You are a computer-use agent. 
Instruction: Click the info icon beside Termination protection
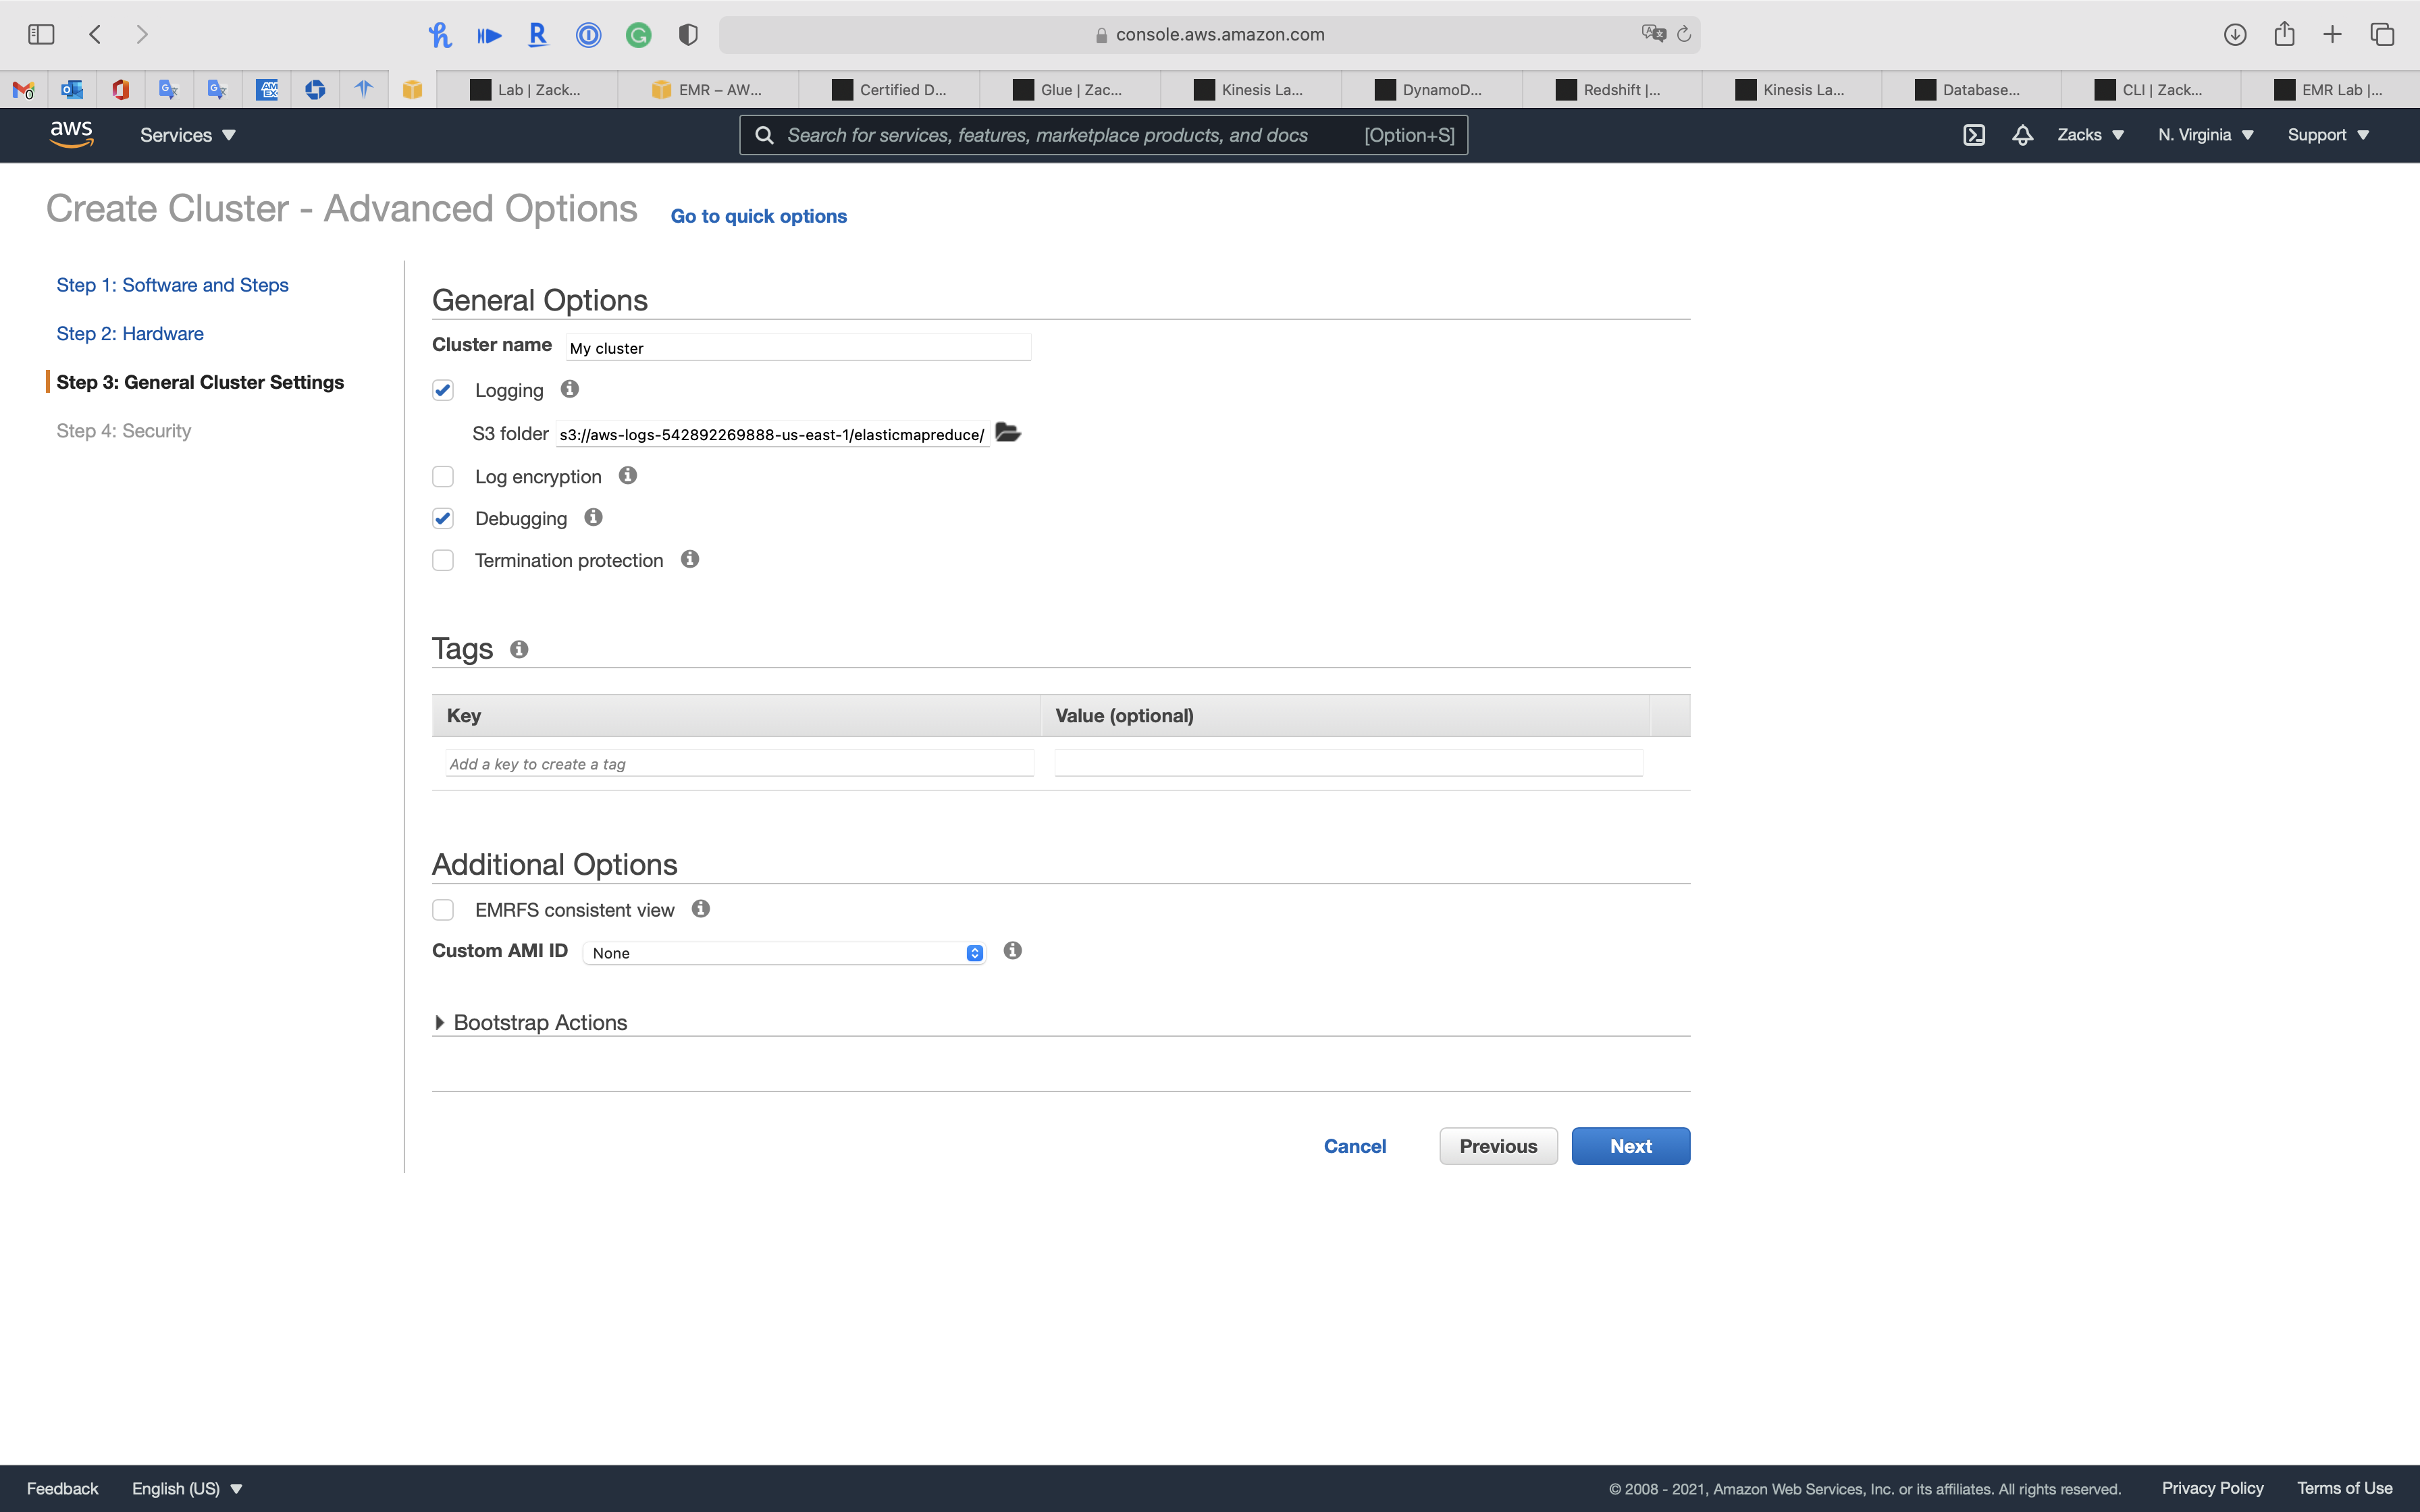point(690,559)
